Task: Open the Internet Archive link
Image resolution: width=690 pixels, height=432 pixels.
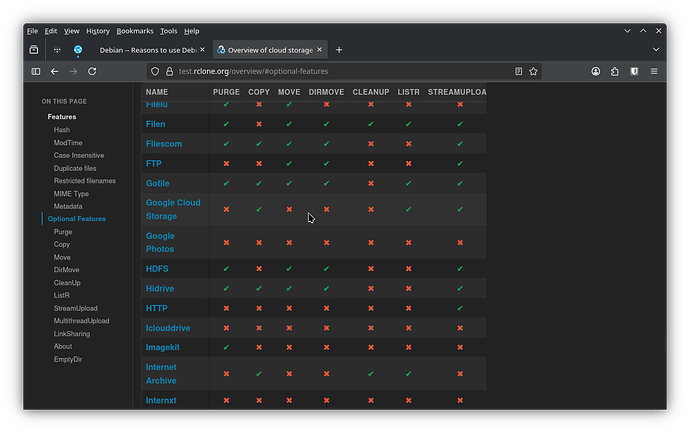Action: point(161,374)
